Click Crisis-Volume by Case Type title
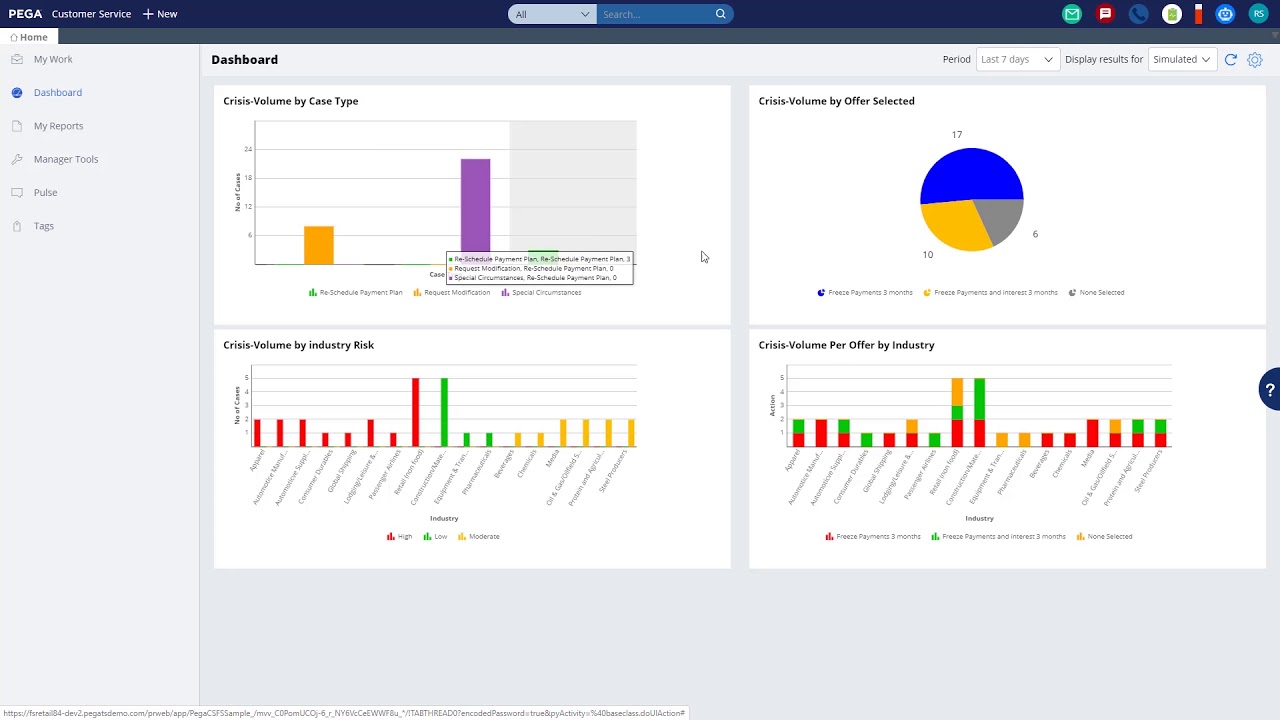Viewport: 1280px width, 720px height. tap(291, 101)
